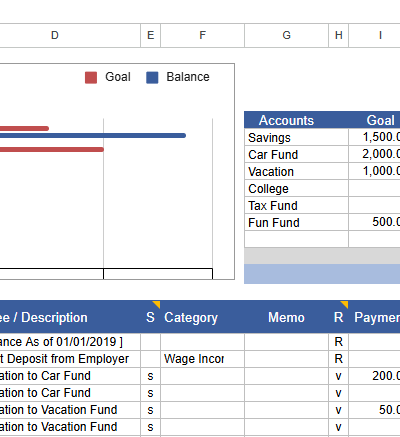Select the short top red Goal bar
400x437 pixels.
24,128
